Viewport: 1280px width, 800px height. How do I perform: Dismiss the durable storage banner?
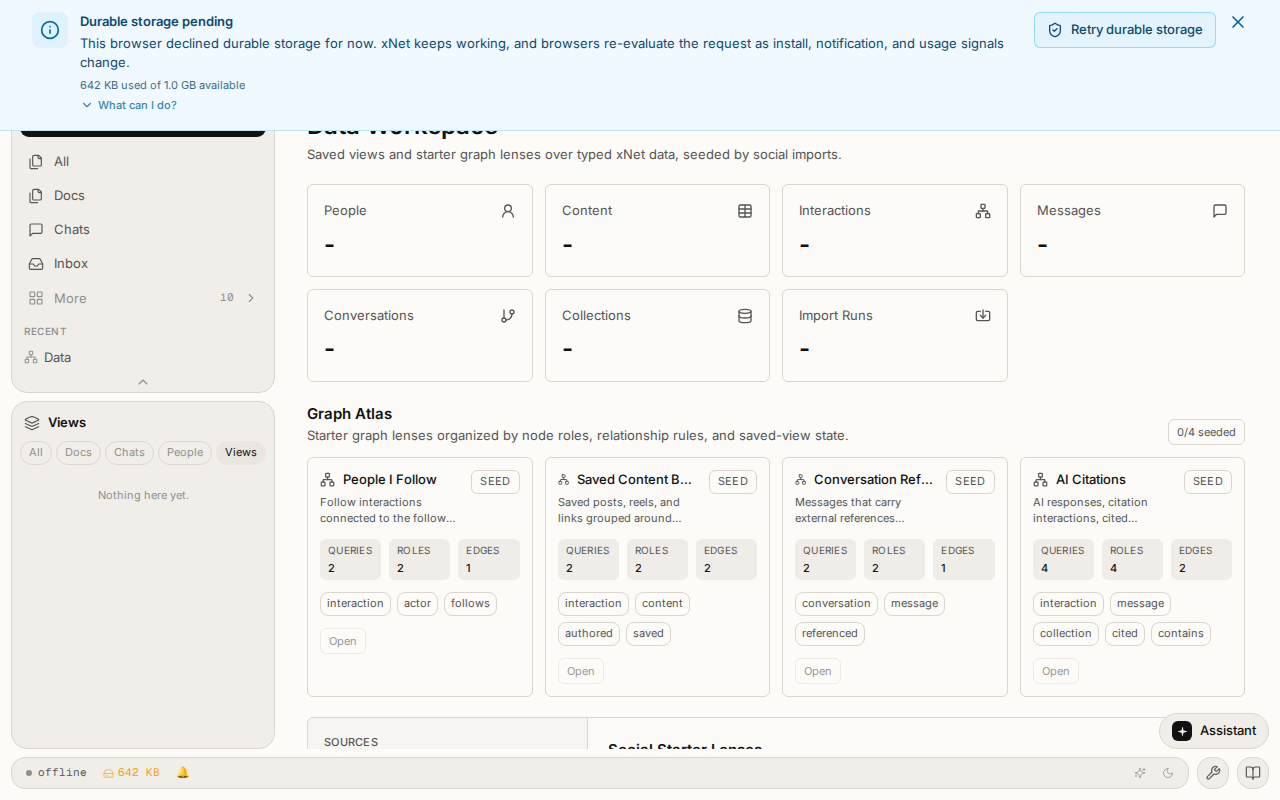1238,22
